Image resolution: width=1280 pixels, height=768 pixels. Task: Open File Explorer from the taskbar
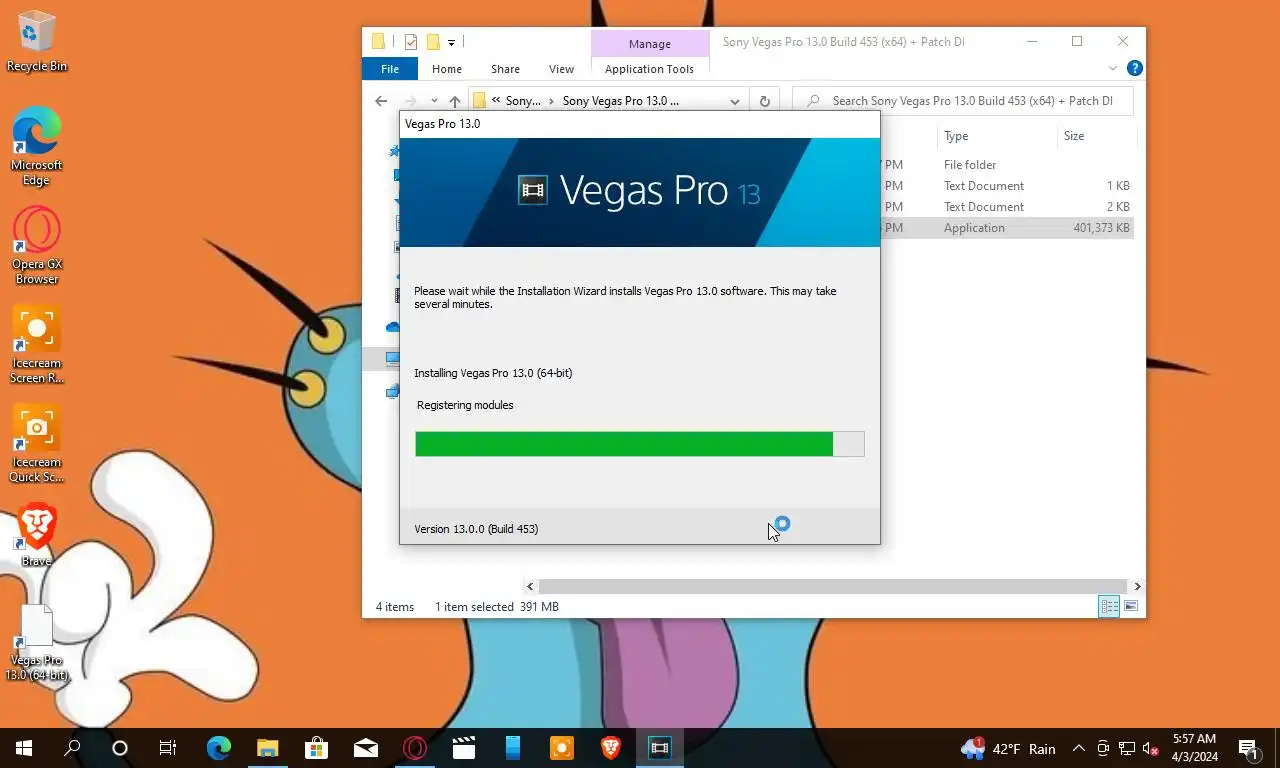(267, 748)
